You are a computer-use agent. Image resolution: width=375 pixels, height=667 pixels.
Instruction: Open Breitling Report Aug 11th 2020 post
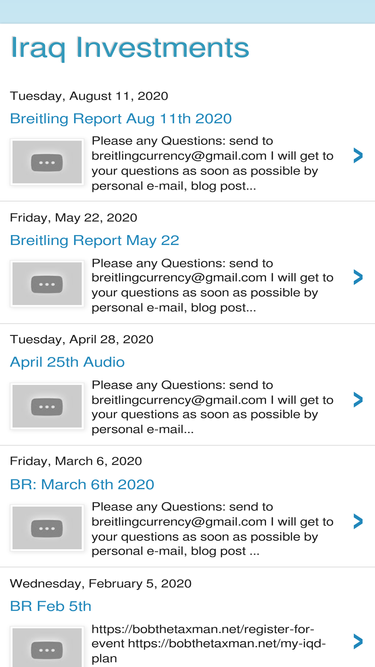(x=121, y=118)
